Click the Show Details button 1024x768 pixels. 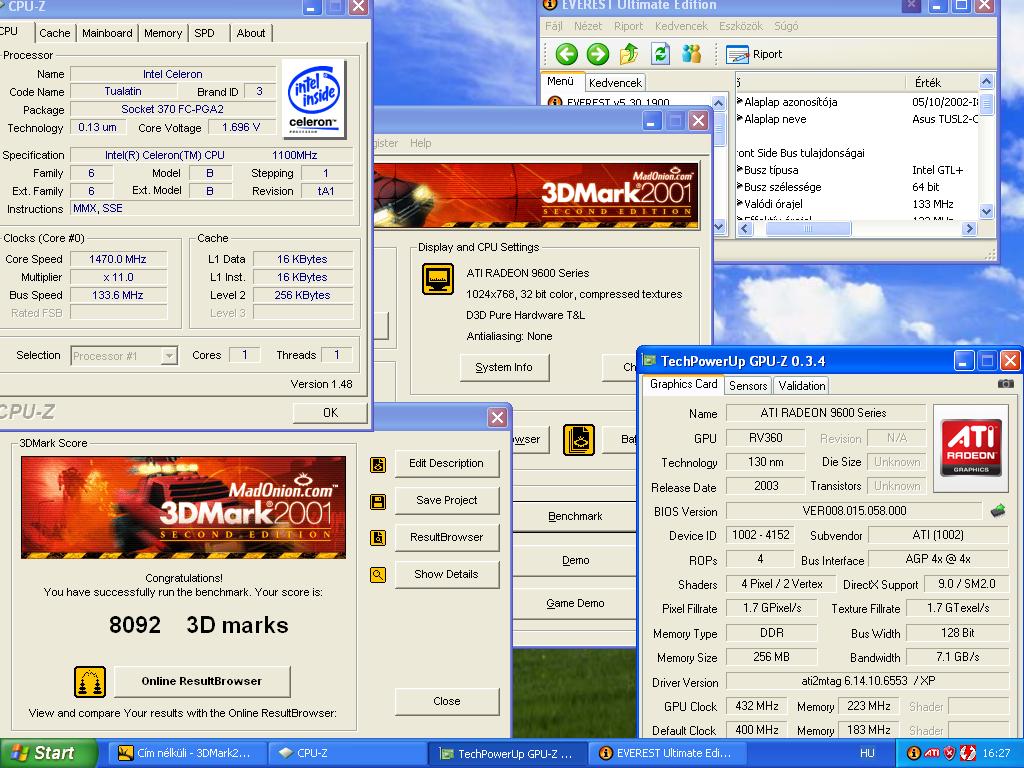point(447,574)
